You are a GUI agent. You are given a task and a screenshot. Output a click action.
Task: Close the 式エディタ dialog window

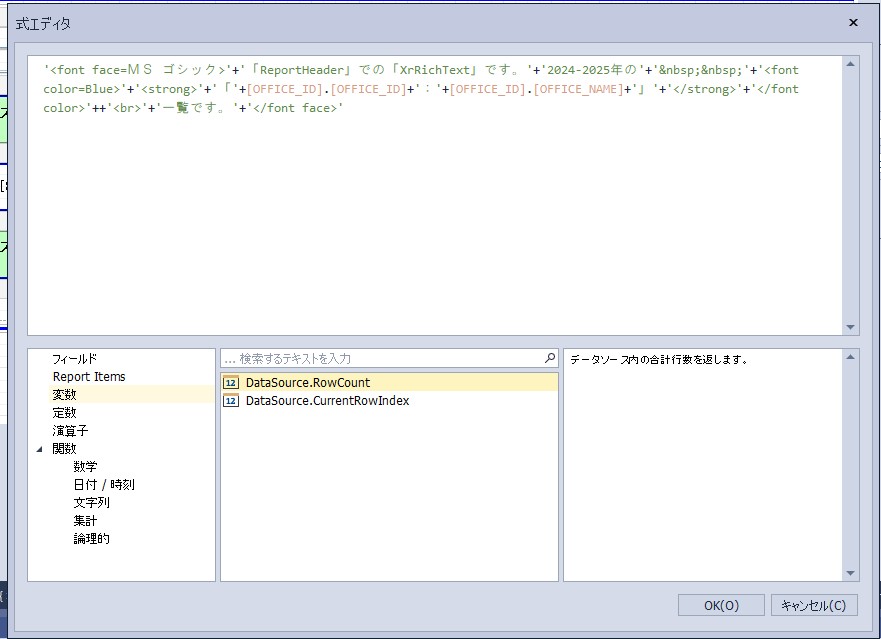(x=853, y=23)
